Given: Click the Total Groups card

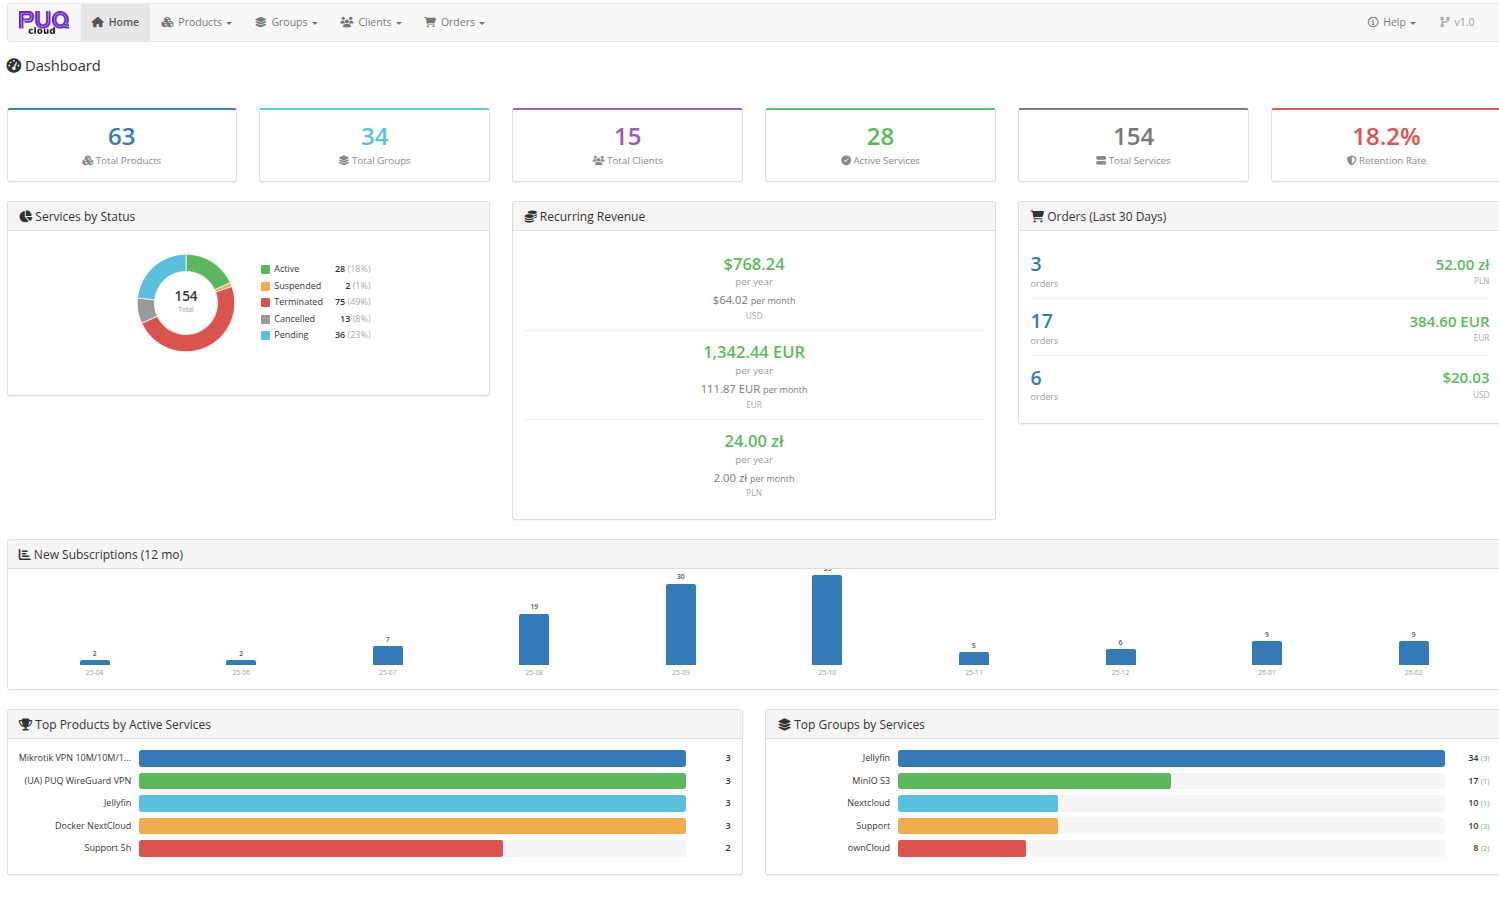Looking at the screenshot, I should click(374, 144).
